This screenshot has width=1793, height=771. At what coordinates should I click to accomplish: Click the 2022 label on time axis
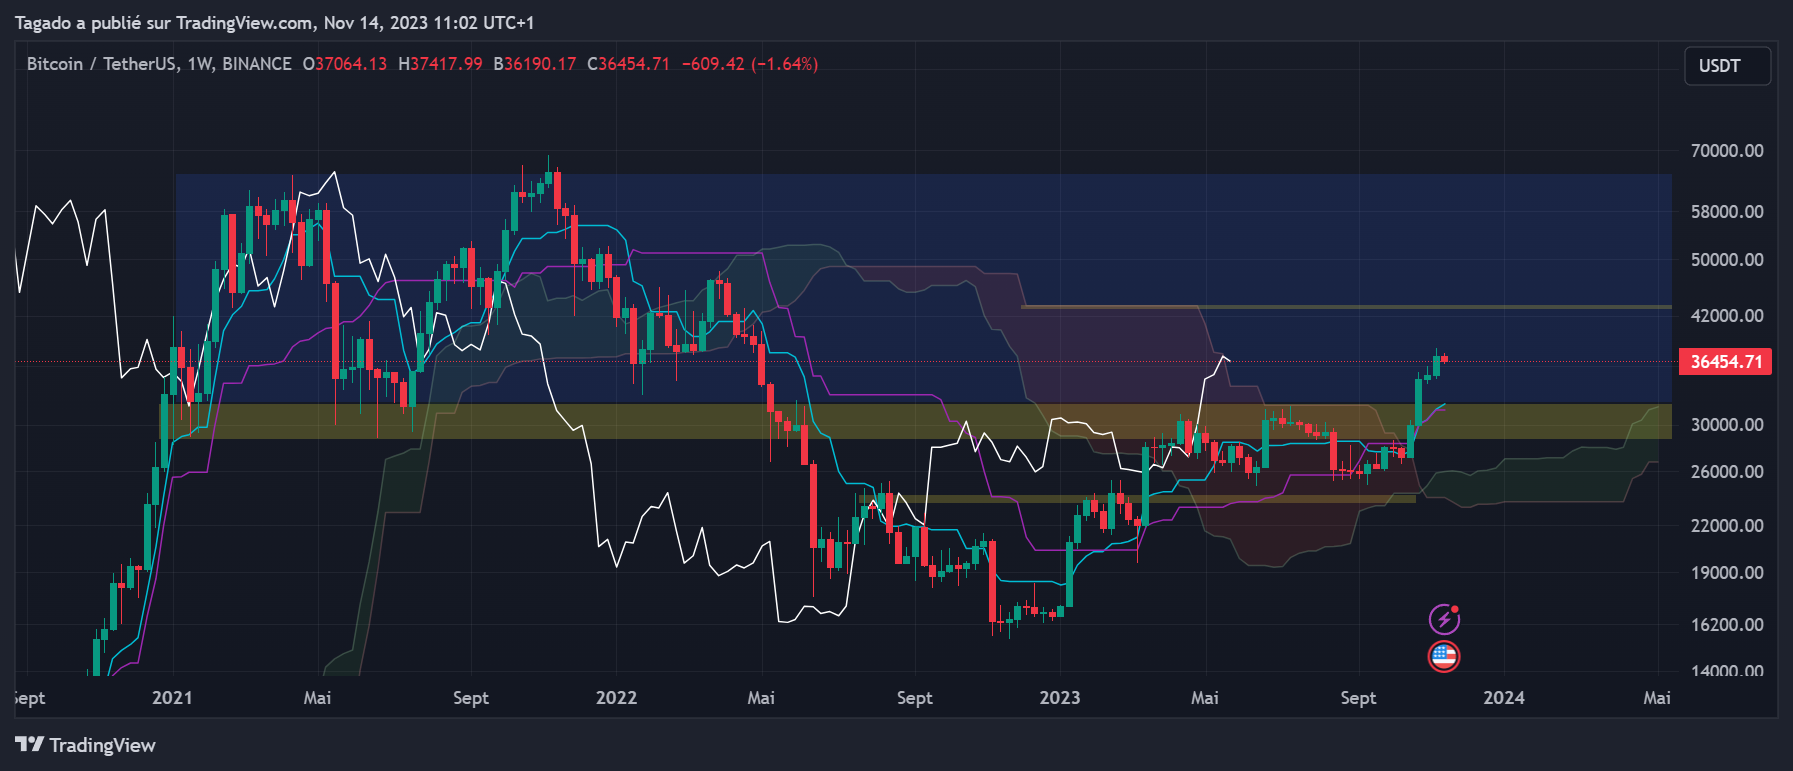point(616,698)
